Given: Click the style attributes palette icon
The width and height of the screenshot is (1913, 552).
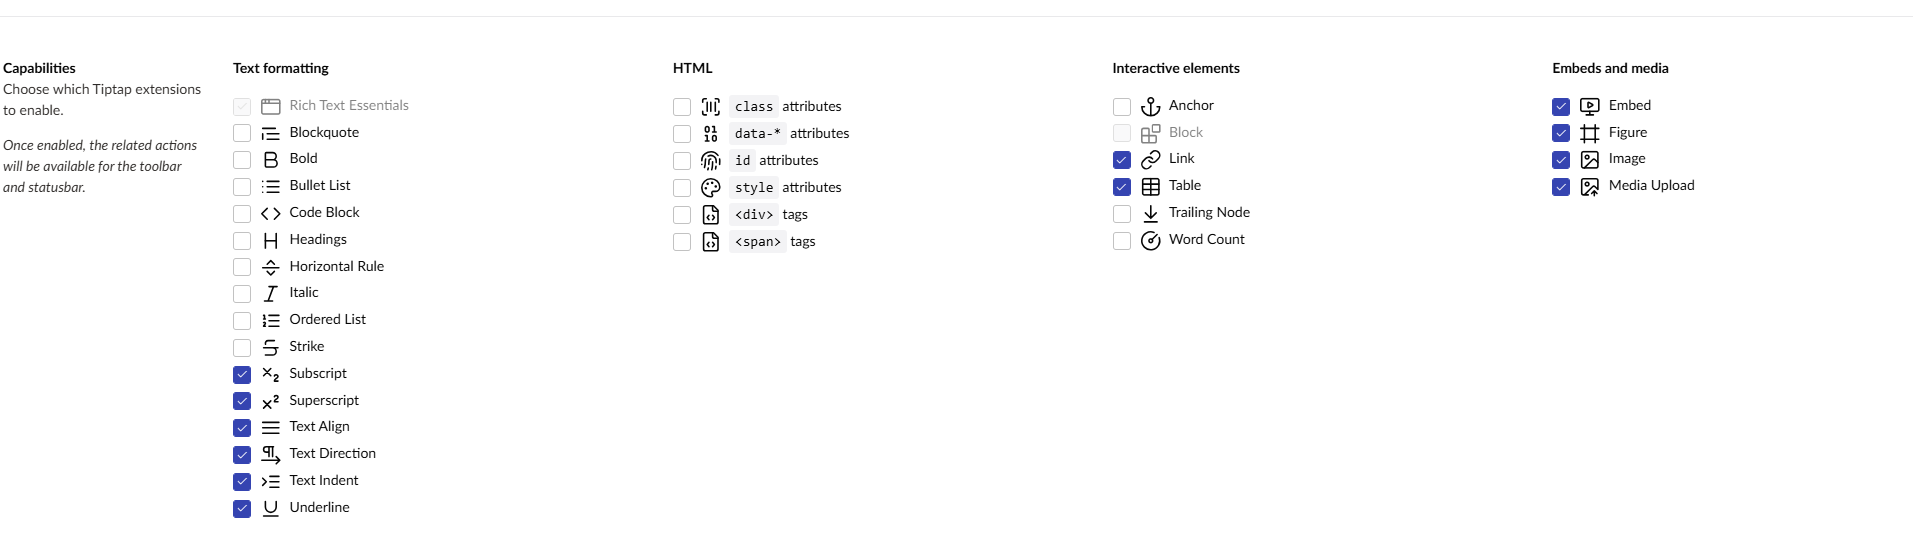Looking at the screenshot, I should 710,188.
